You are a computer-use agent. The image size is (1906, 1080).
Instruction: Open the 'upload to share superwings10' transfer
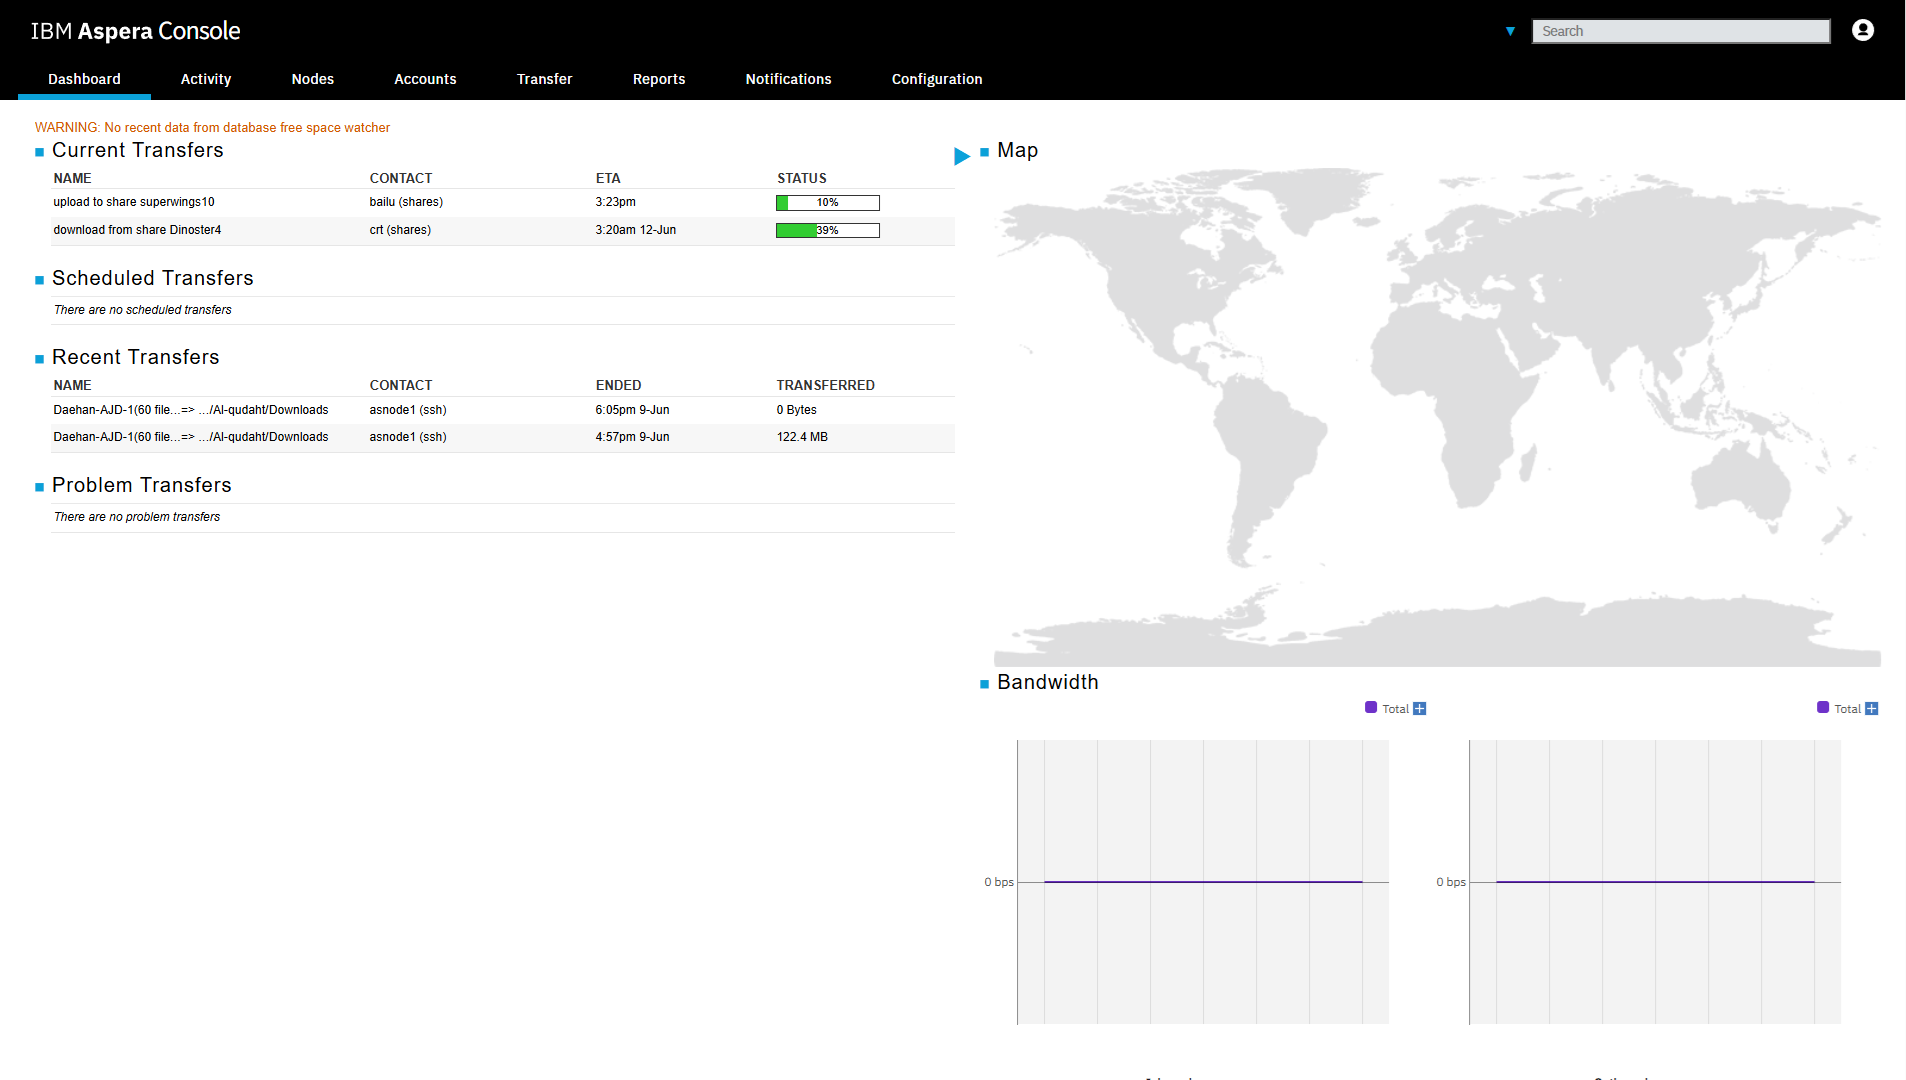coord(134,202)
